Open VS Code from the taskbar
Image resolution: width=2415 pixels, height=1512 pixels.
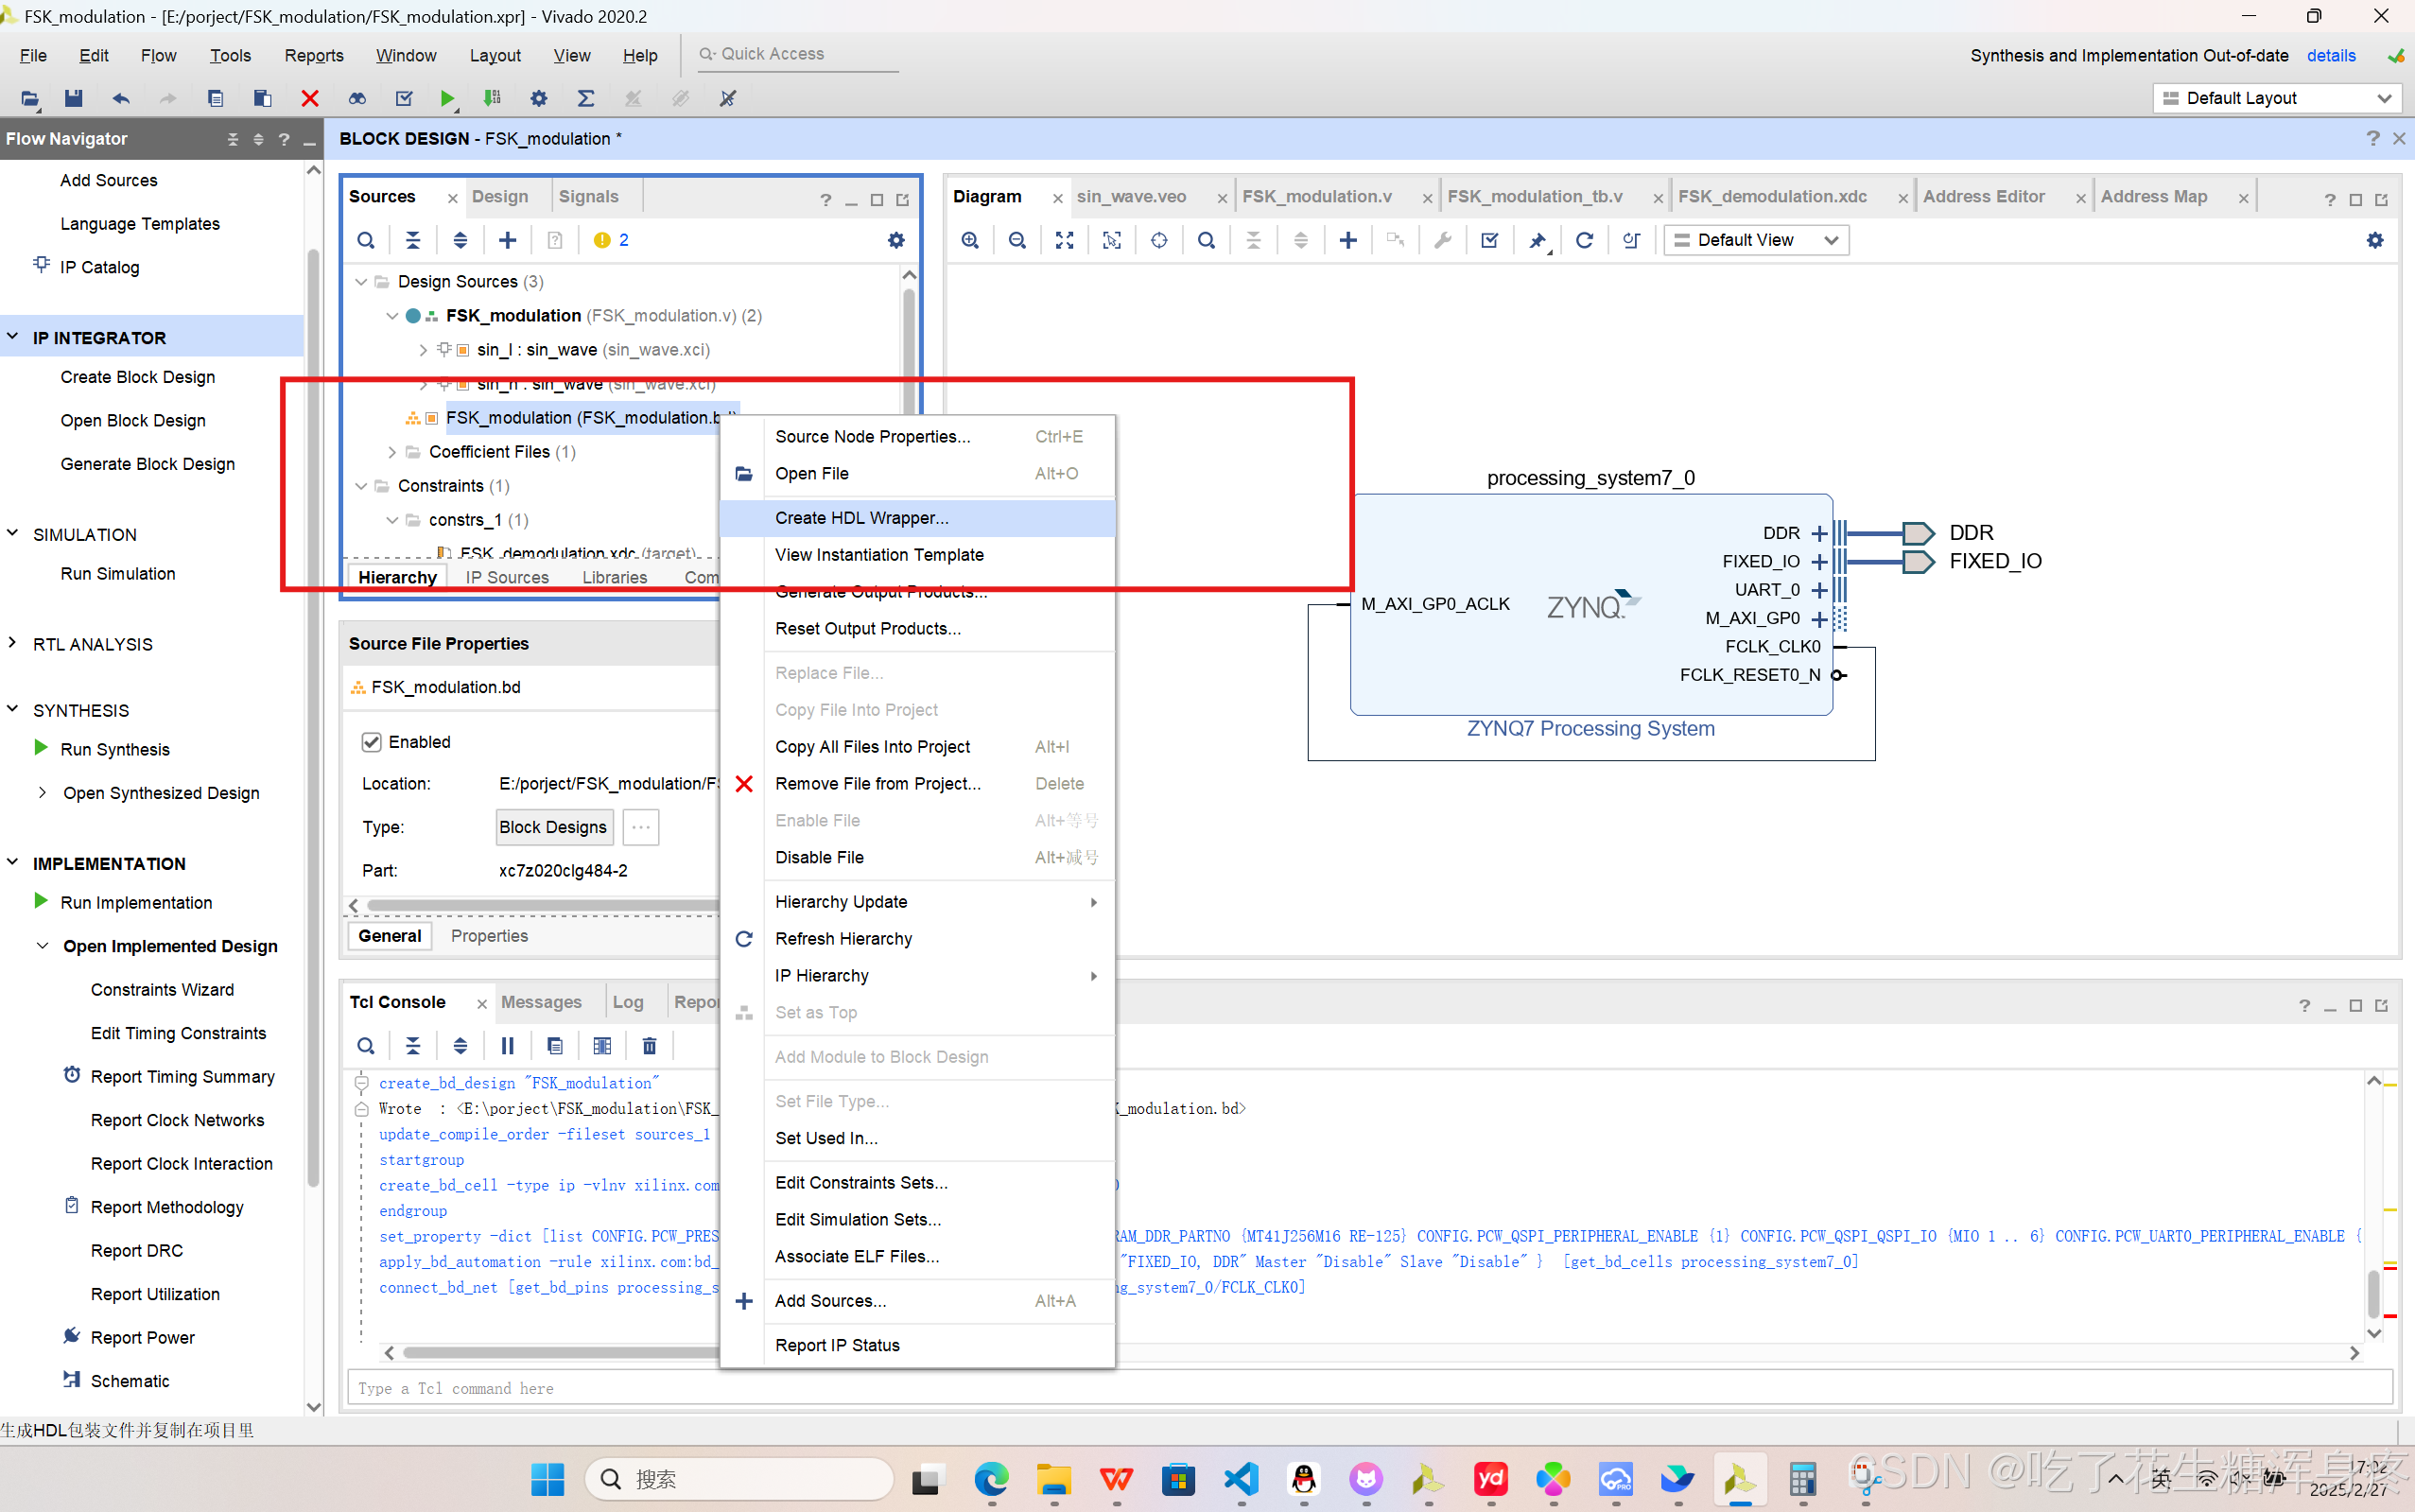1241,1478
